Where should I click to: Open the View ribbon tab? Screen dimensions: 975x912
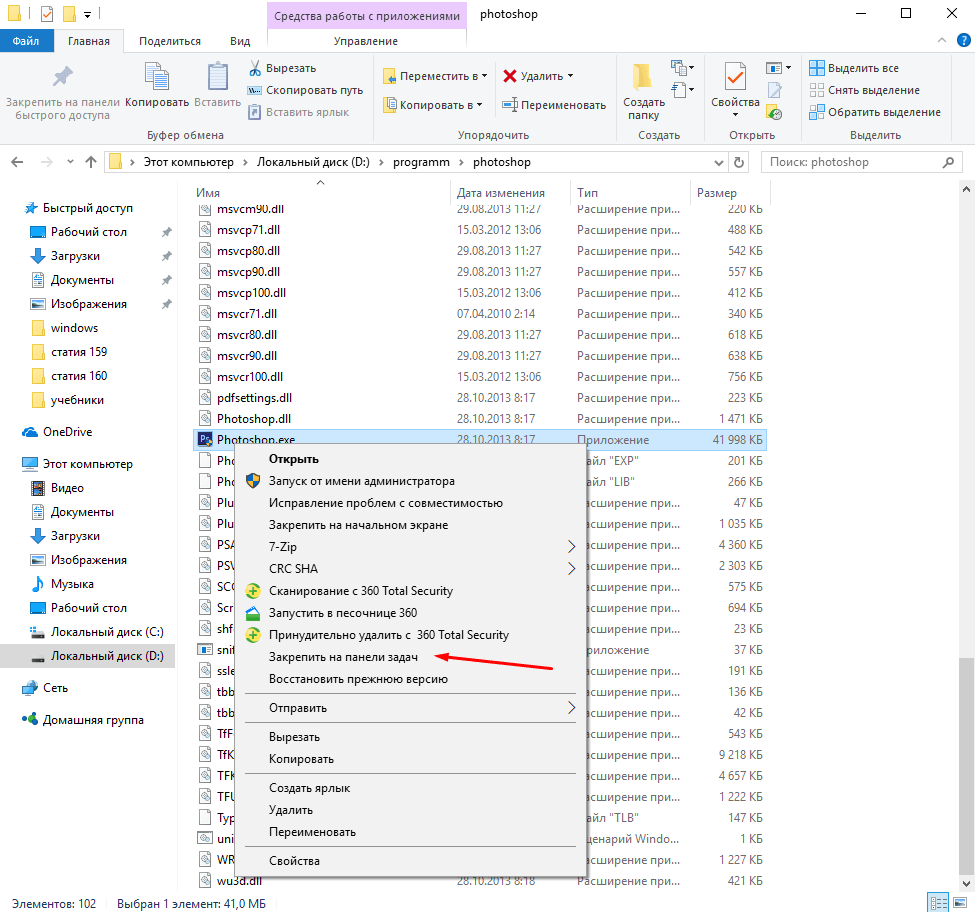point(240,41)
